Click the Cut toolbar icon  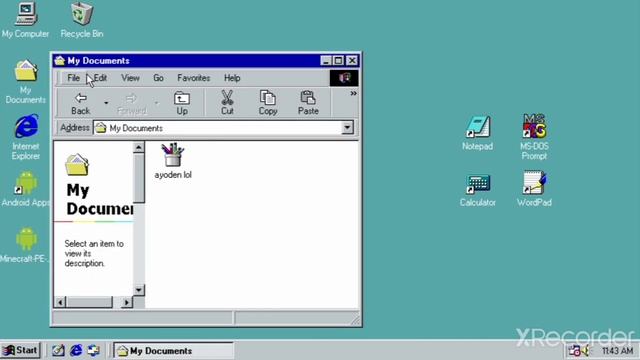(x=227, y=104)
